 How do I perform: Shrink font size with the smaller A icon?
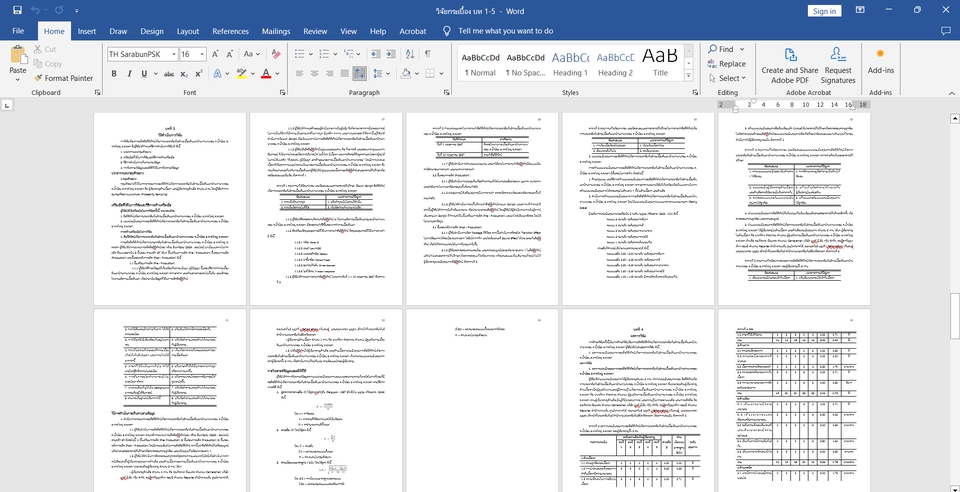[231, 54]
